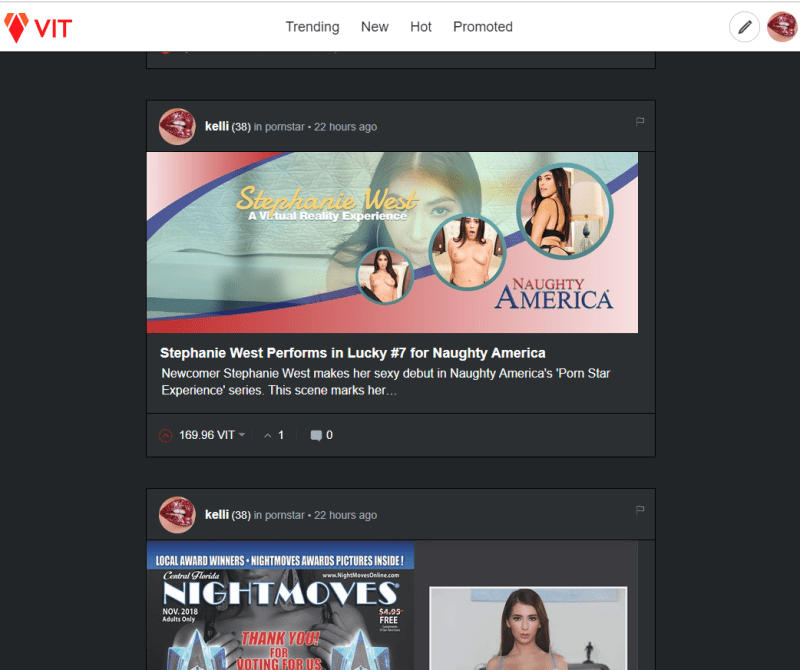Flag the Nightmoves post
800x670 pixels.
point(640,510)
